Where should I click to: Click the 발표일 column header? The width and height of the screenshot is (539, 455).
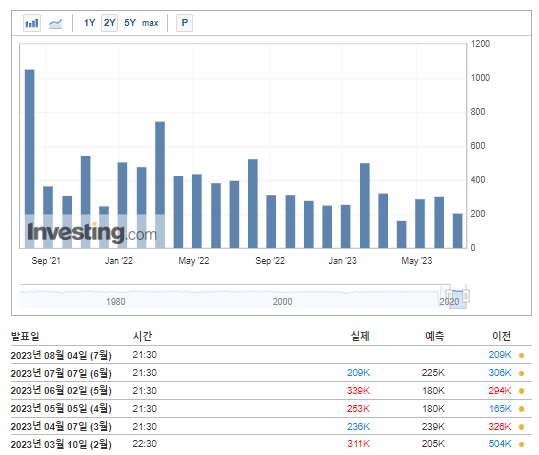pos(25,336)
